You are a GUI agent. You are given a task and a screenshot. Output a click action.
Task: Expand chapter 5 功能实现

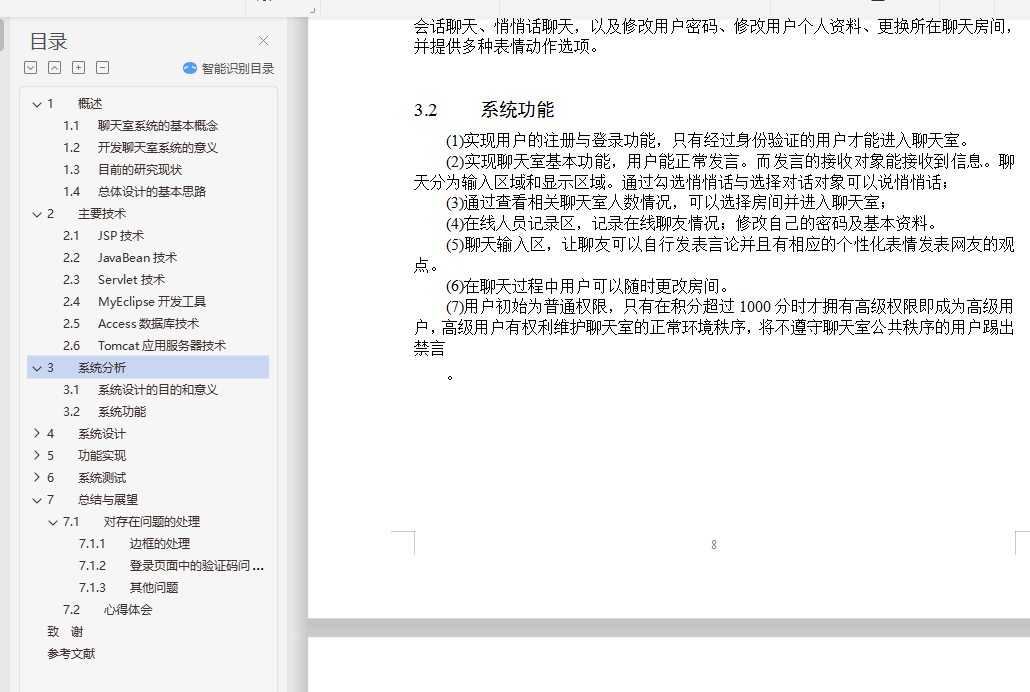point(37,455)
